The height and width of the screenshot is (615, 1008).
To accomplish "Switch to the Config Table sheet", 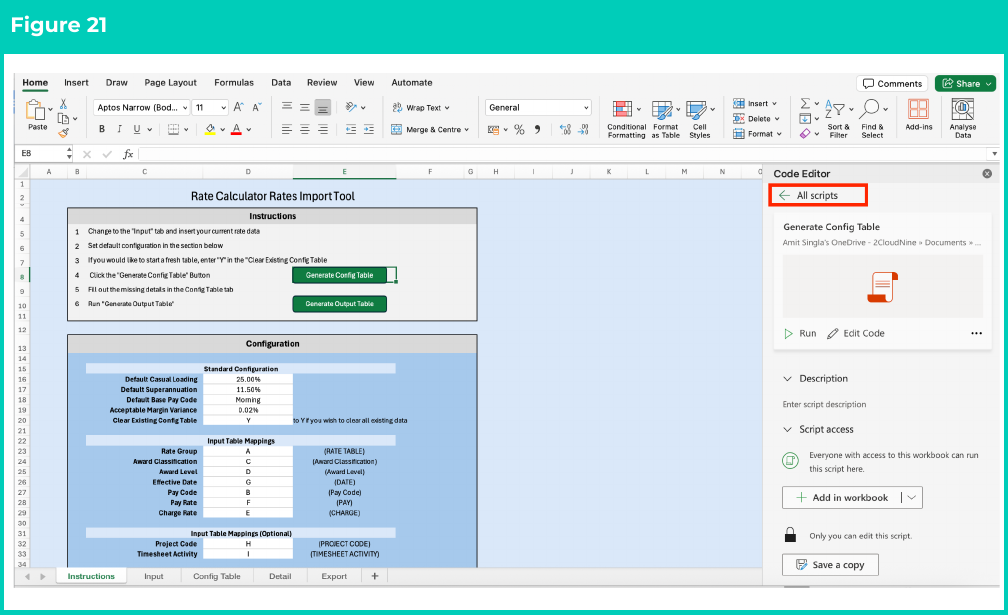I will (217, 576).
